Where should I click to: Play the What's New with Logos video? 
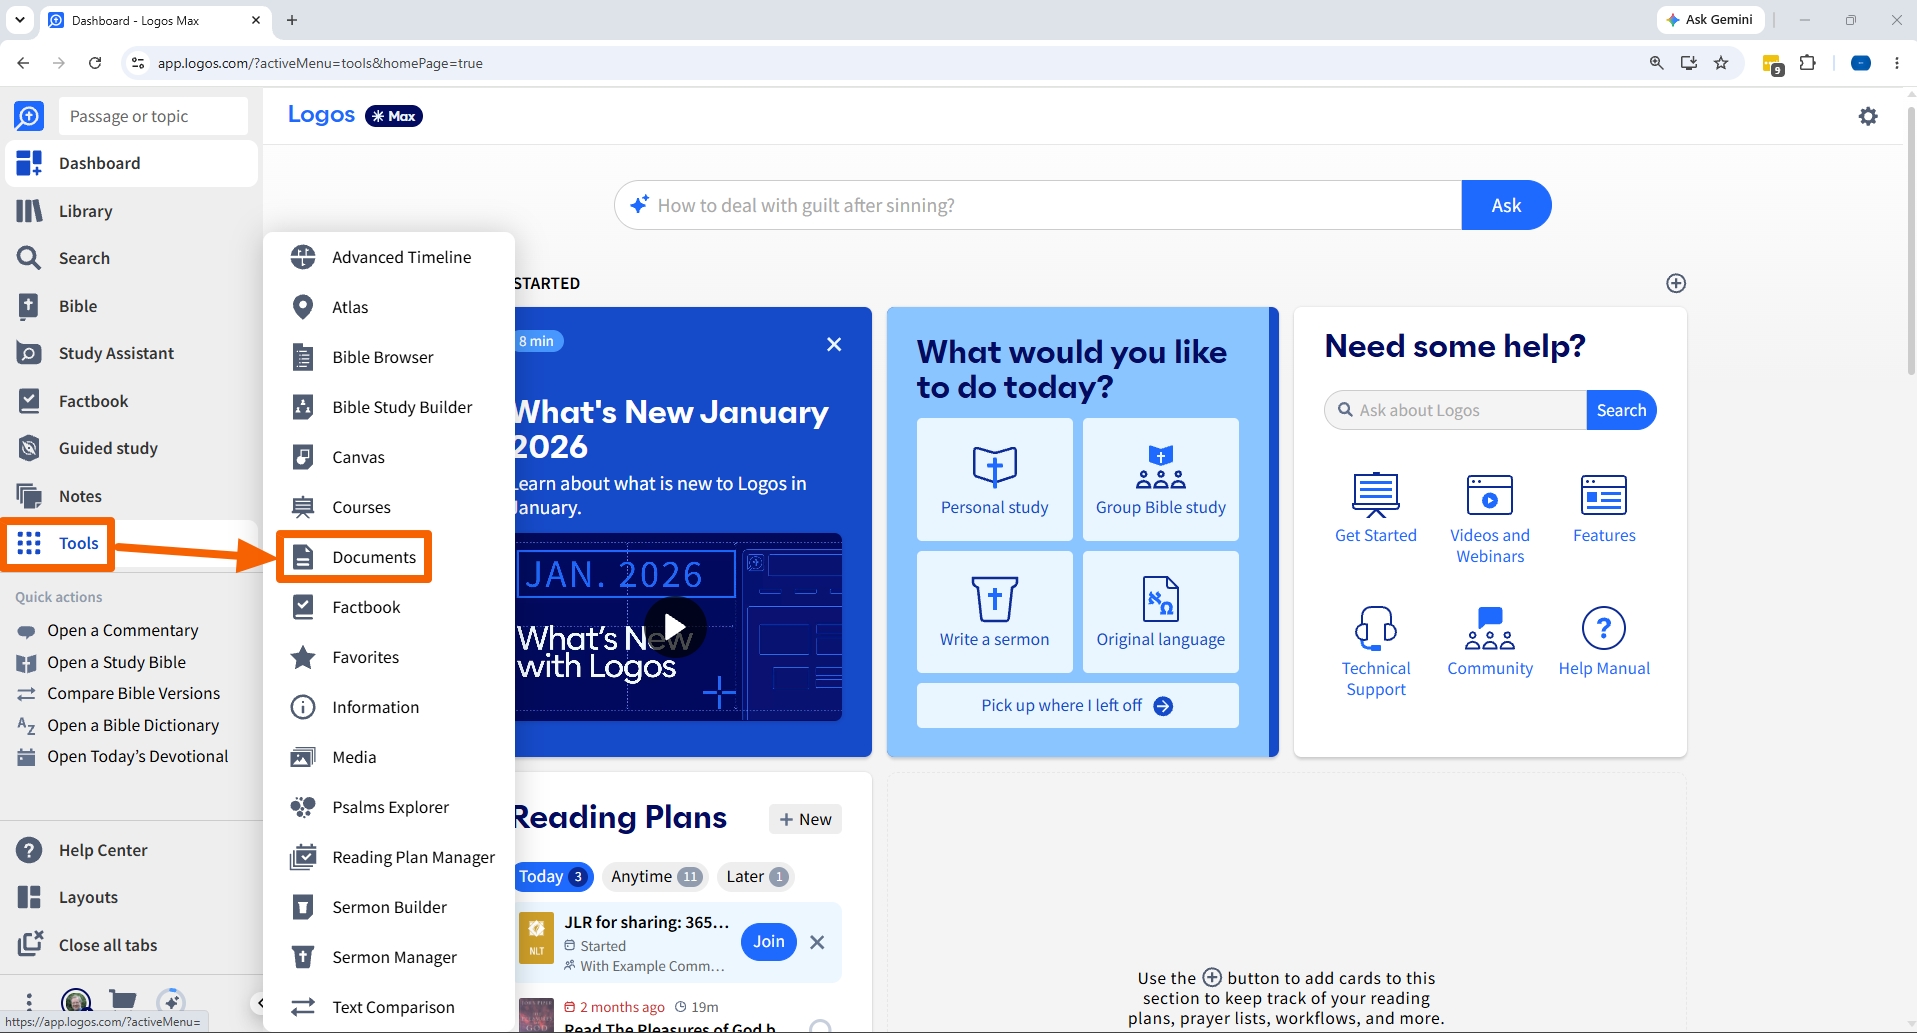(675, 627)
